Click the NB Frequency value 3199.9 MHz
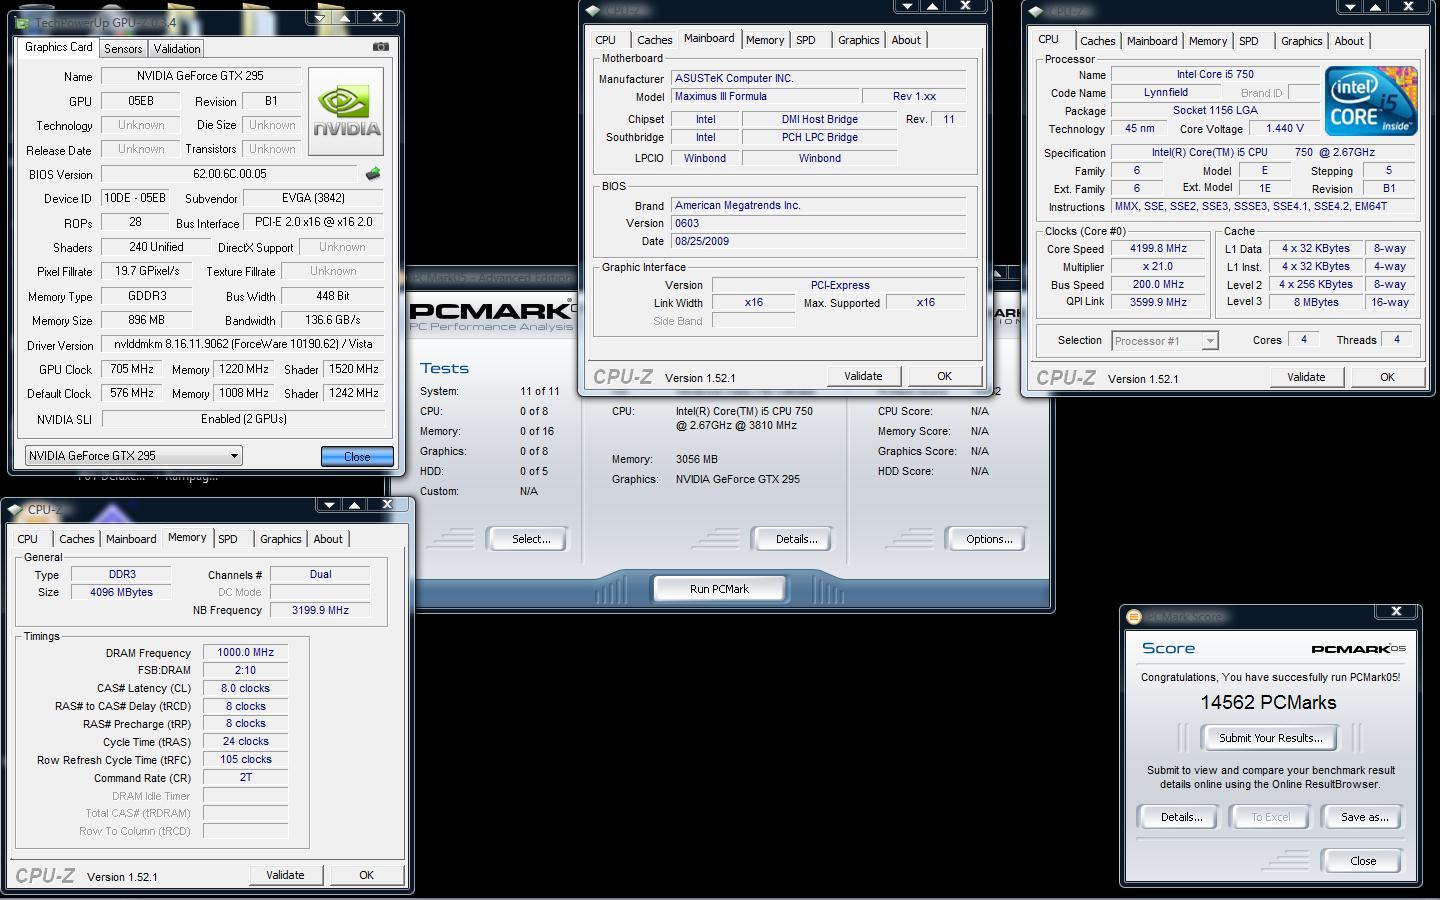This screenshot has height=900, width=1440. point(320,610)
